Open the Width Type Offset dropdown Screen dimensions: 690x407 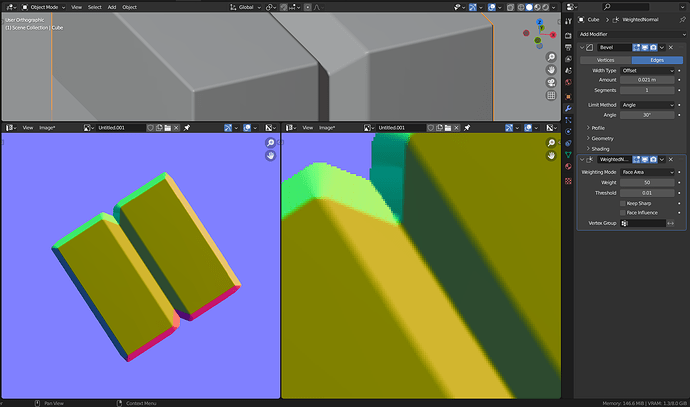click(647, 70)
